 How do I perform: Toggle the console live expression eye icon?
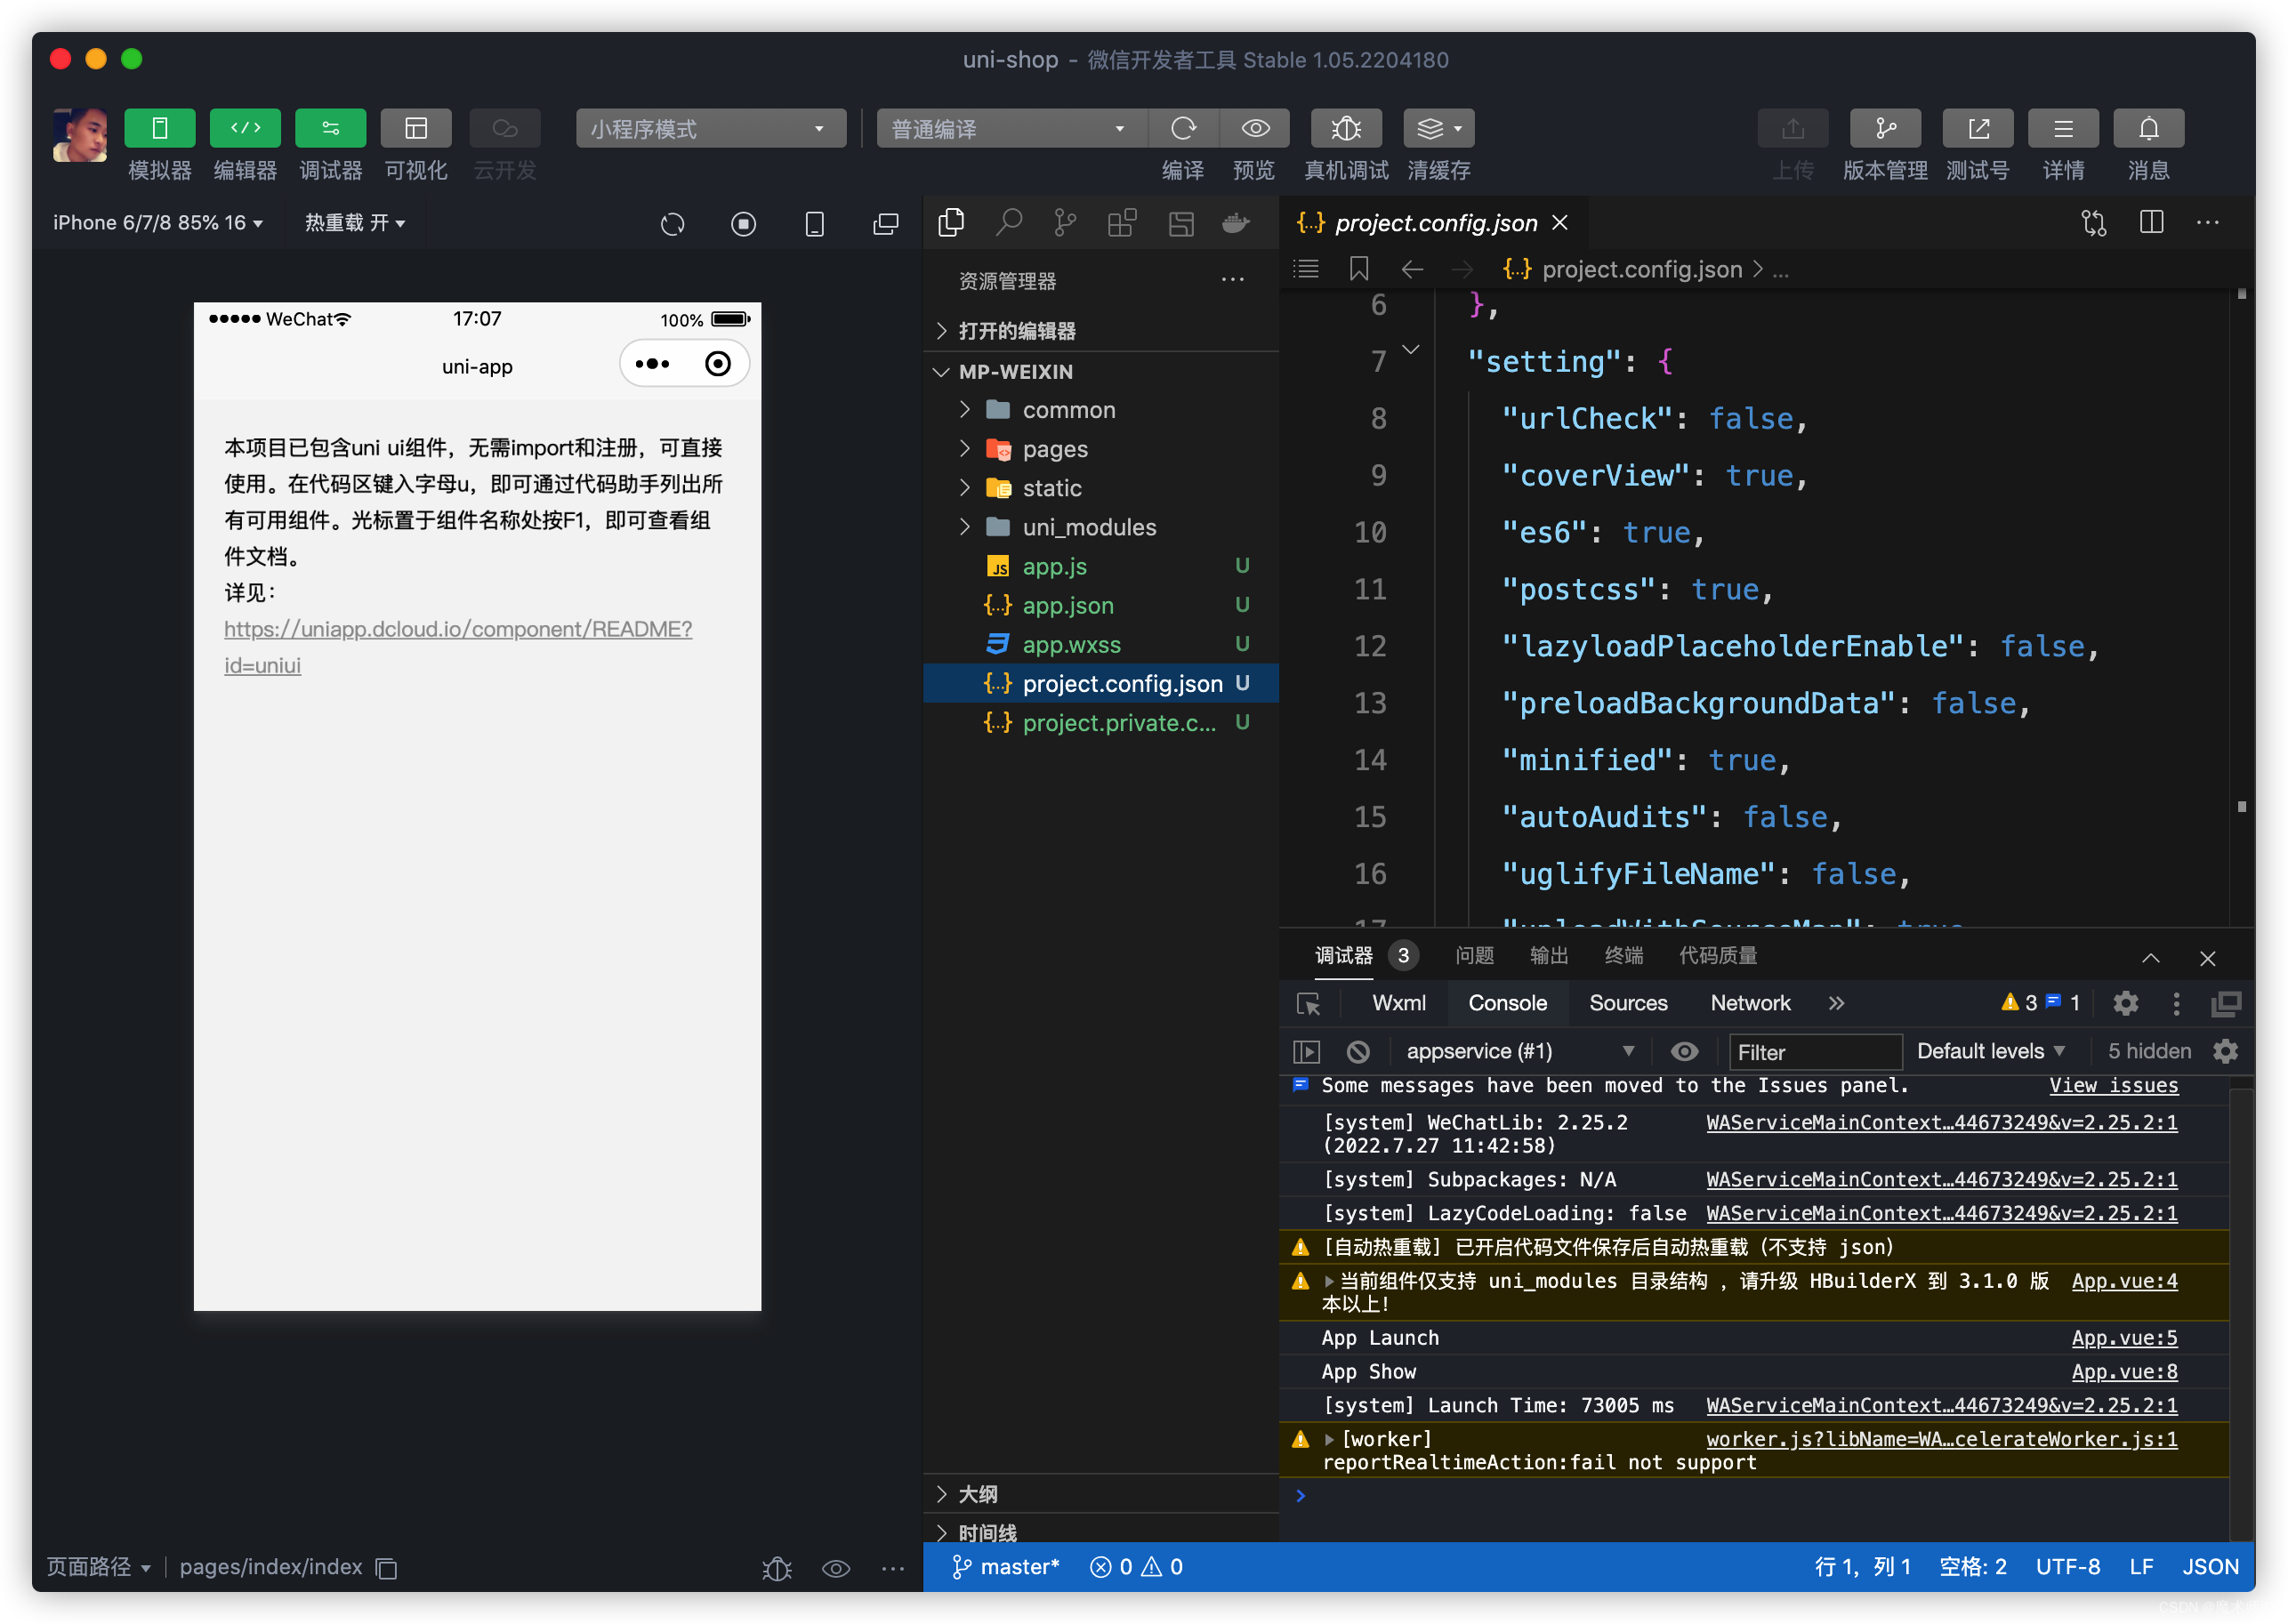click(x=1684, y=1051)
